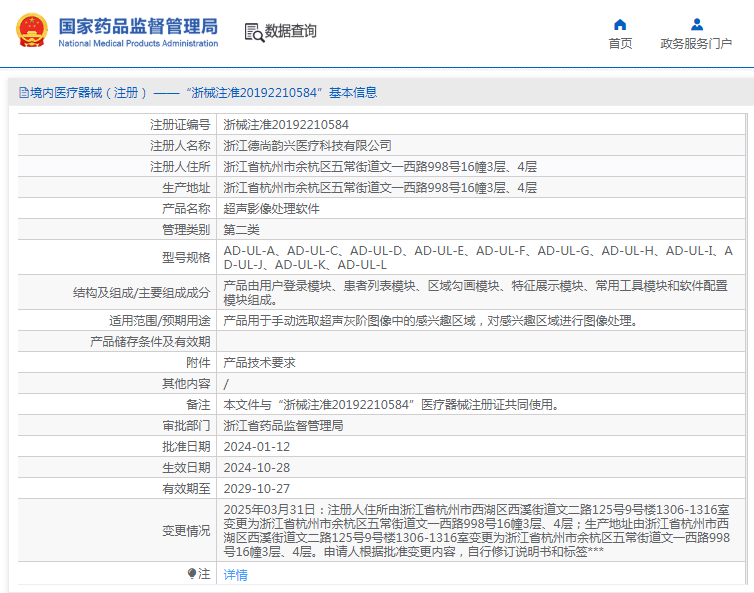Click the 注册证编号 row label

180,125
